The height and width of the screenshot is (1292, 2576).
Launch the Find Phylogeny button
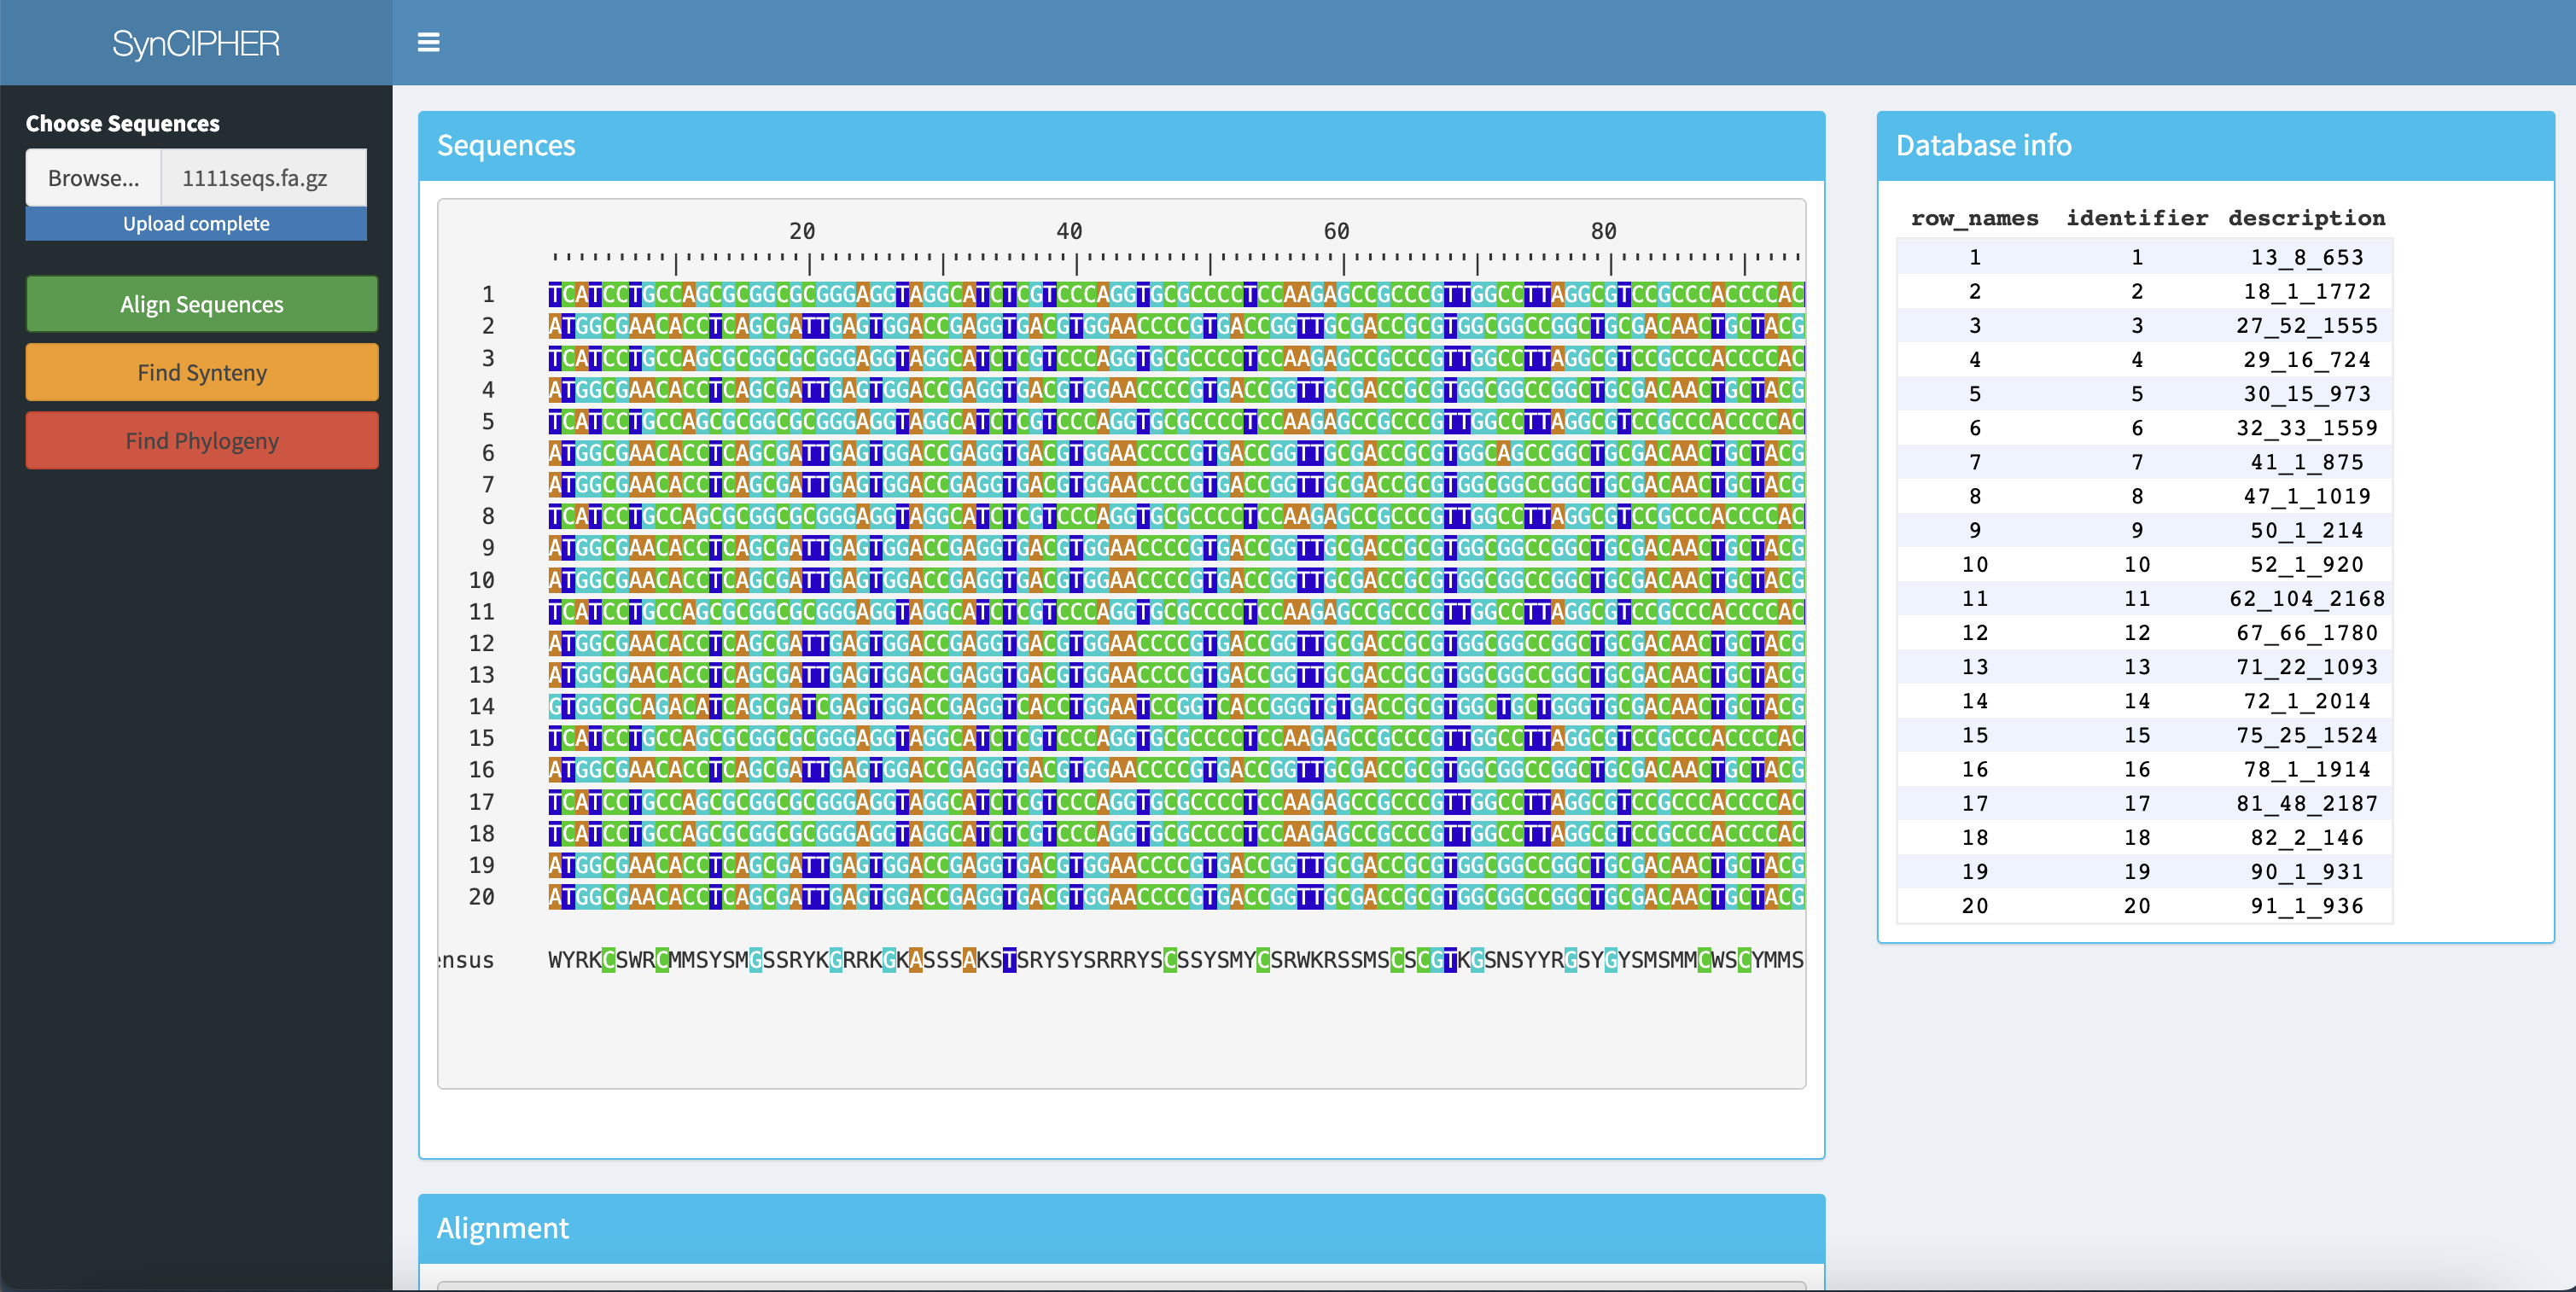[202, 441]
